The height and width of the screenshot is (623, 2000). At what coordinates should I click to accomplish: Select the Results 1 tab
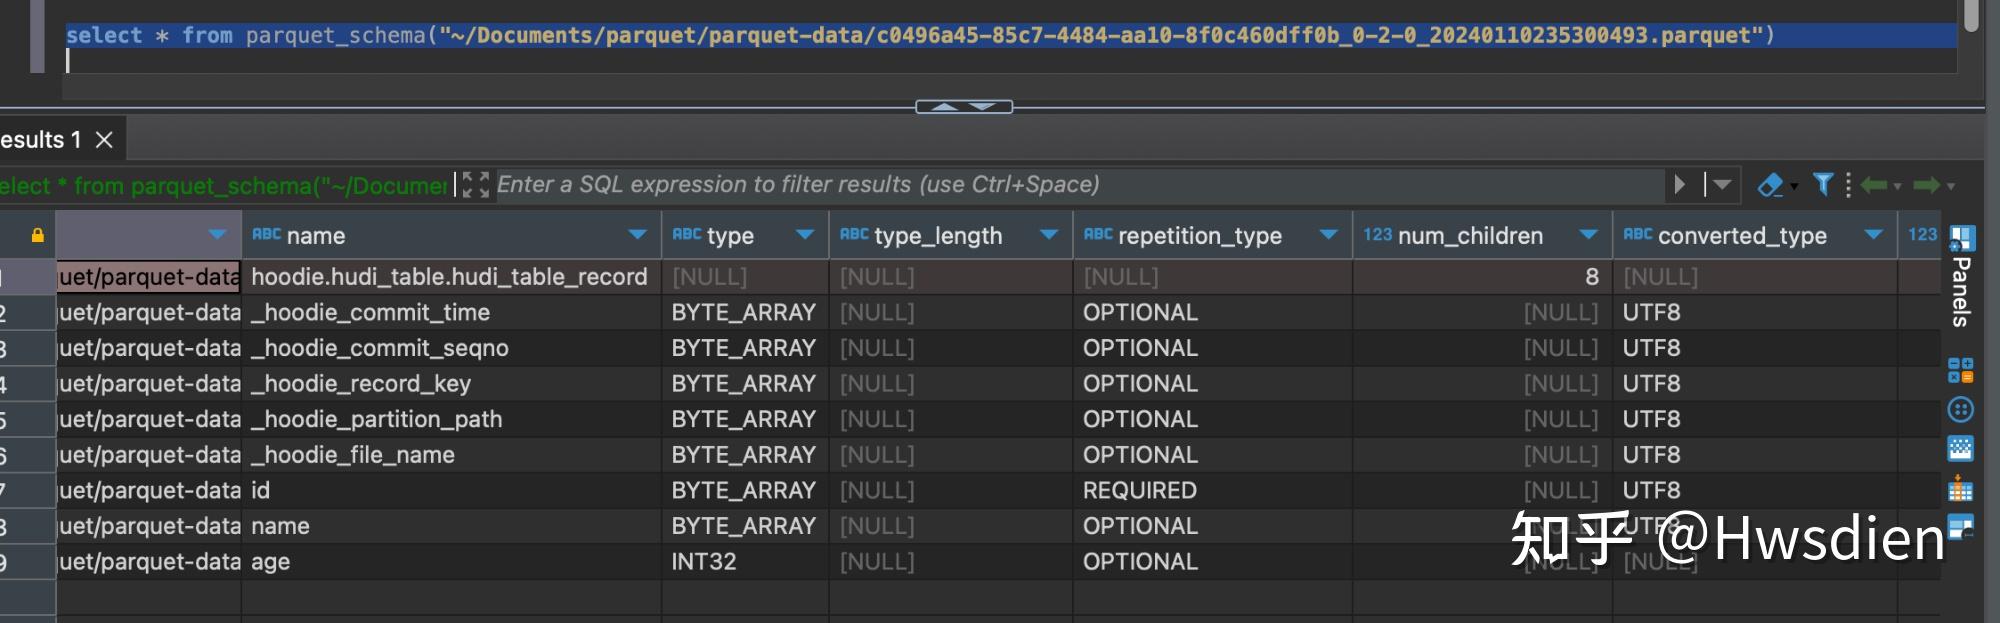point(40,140)
